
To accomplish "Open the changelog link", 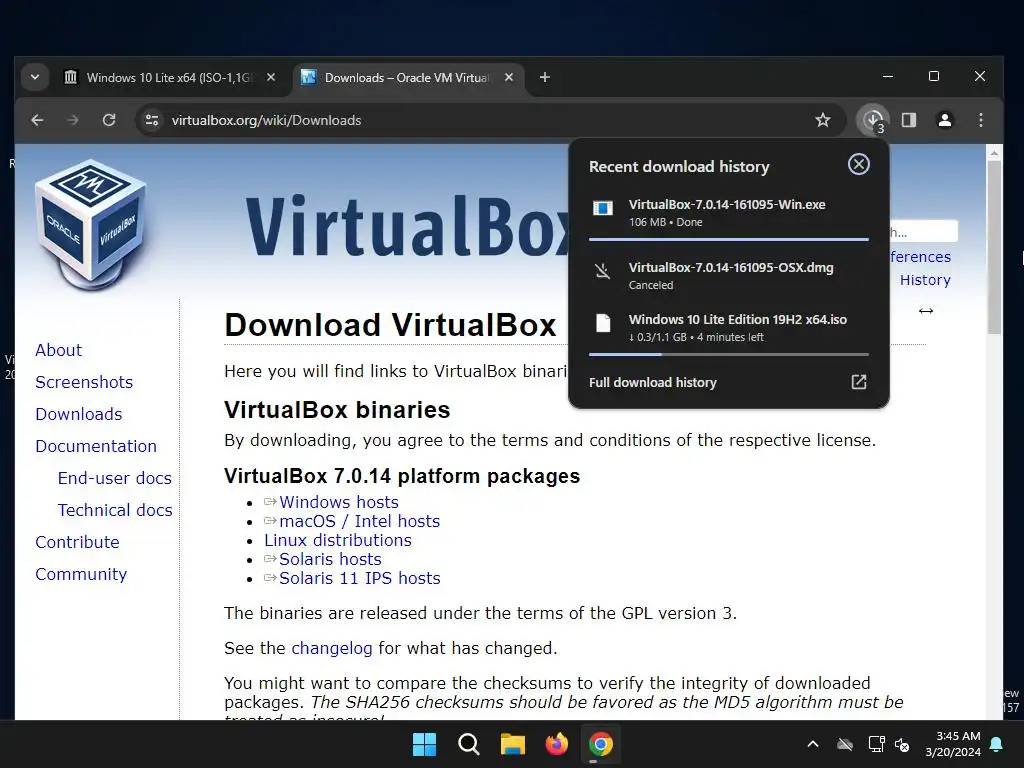I will pyautogui.click(x=332, y=648).
